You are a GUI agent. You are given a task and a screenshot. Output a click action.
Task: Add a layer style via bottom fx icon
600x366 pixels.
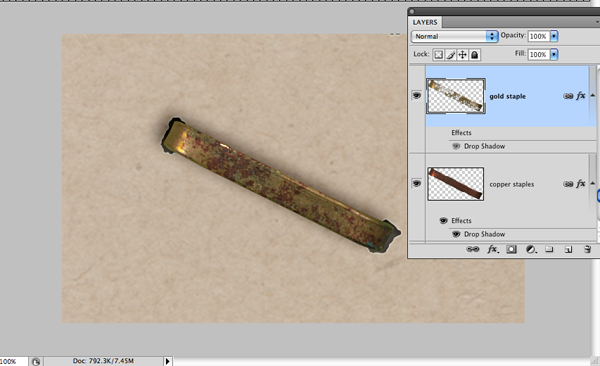(x=492, y=250)
